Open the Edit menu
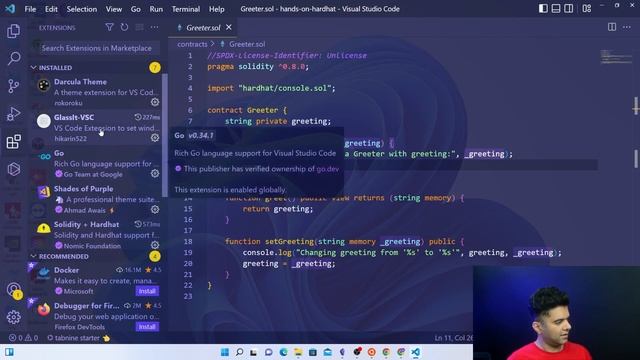 coord(51,9)
